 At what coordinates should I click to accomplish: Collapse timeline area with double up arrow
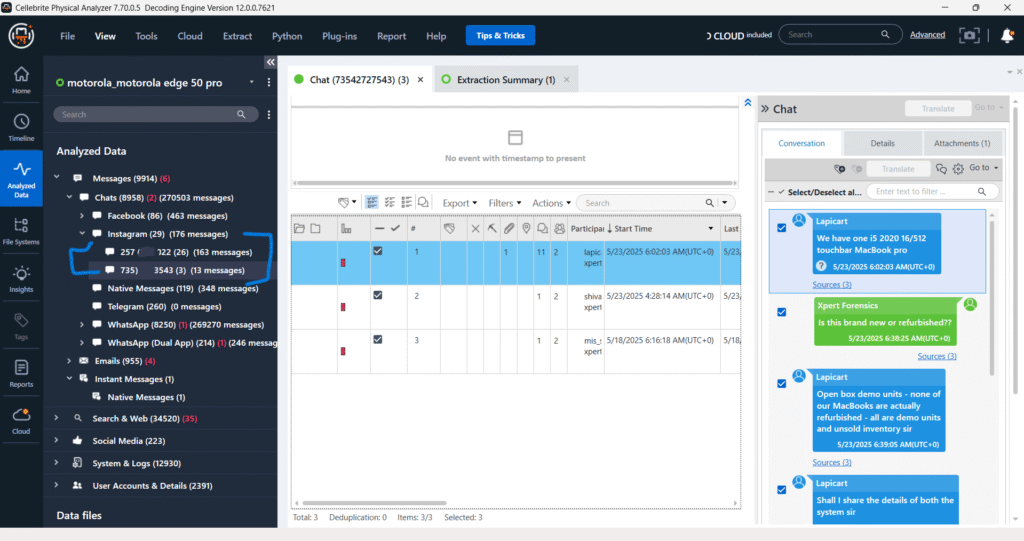pos(748,103)
